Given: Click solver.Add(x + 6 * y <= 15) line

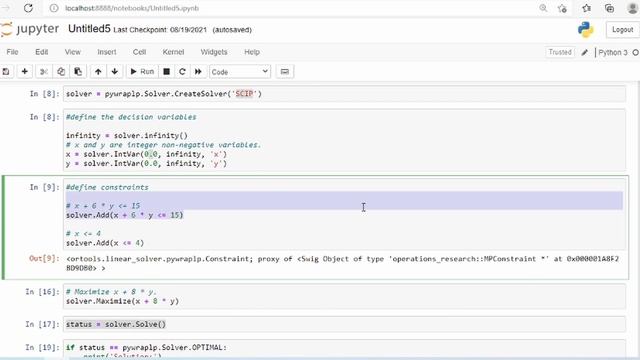Looking at the screenshot, I should point(125,215).
